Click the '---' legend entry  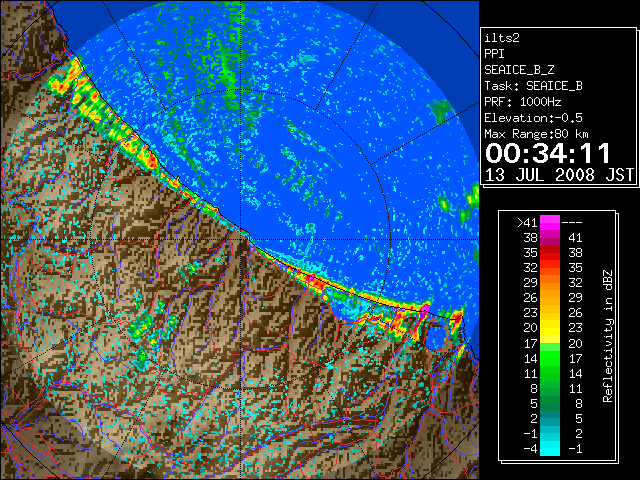(572, 223)
